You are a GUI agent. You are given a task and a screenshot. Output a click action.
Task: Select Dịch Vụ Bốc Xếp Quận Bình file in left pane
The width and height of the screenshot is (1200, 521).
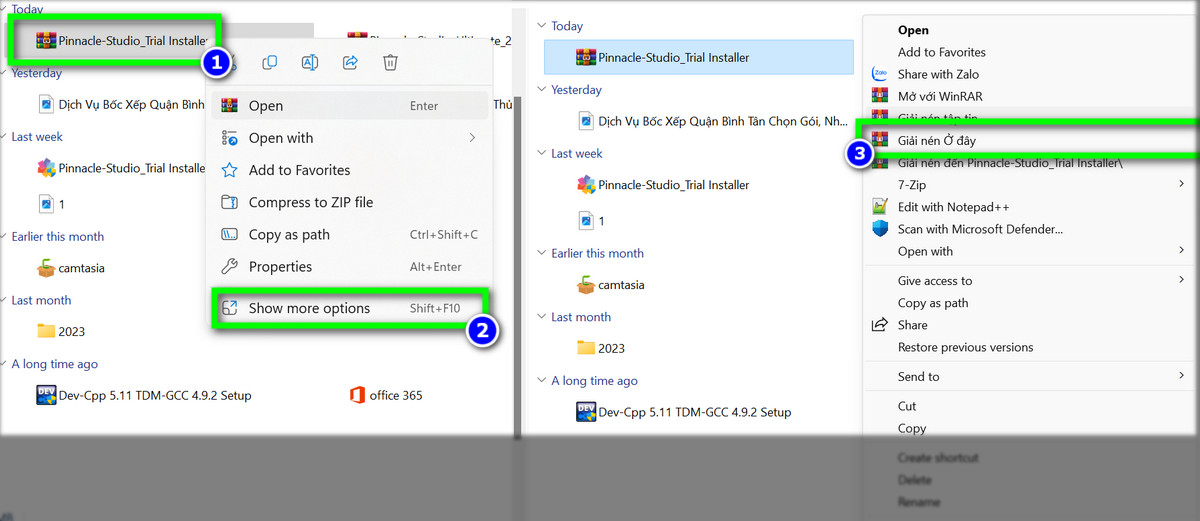(124, 104)
